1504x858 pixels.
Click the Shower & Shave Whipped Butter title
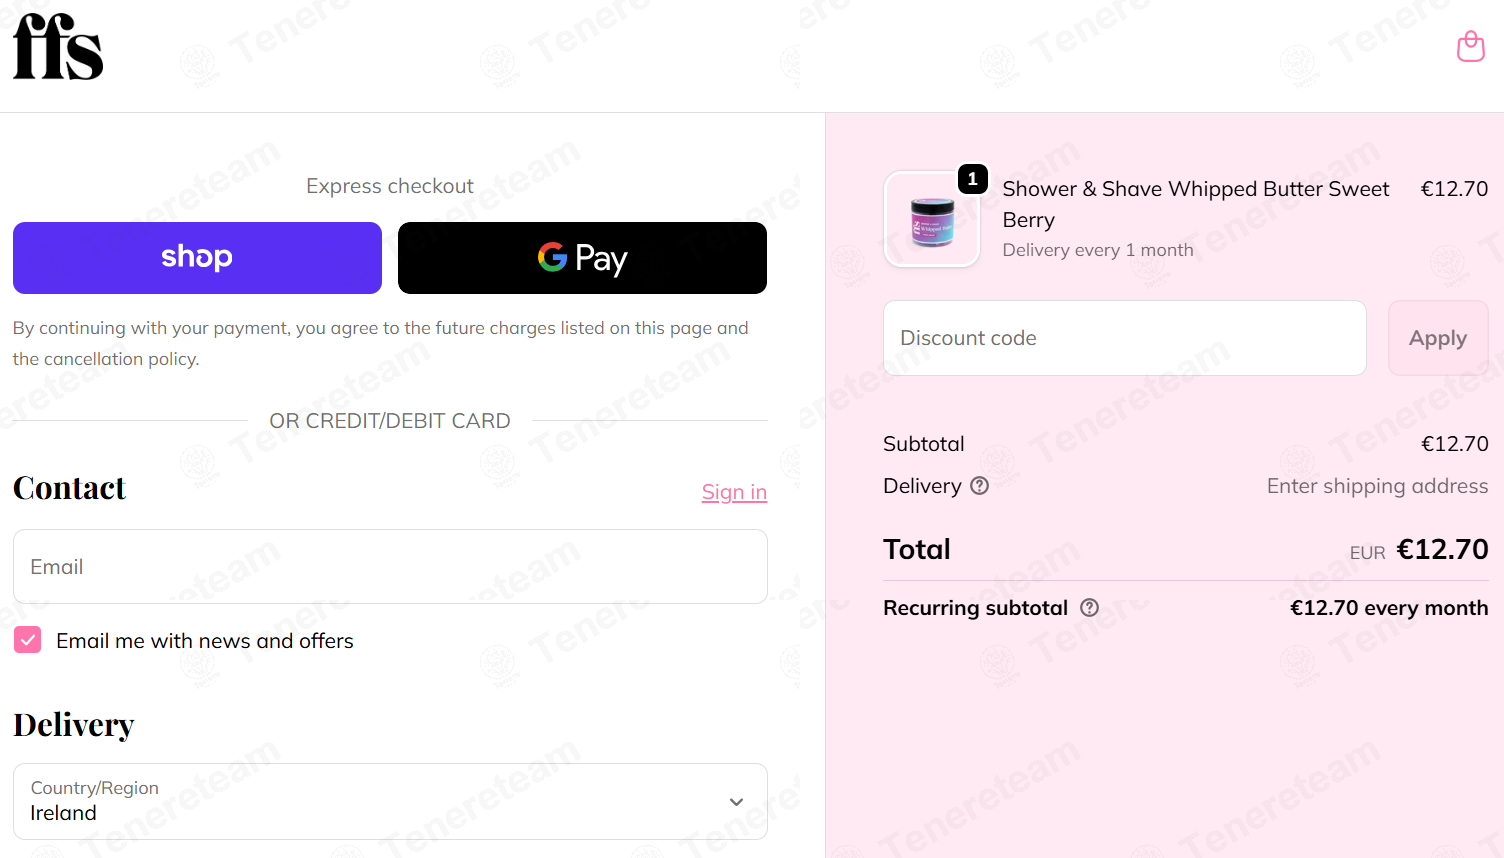pos(1196,204)
